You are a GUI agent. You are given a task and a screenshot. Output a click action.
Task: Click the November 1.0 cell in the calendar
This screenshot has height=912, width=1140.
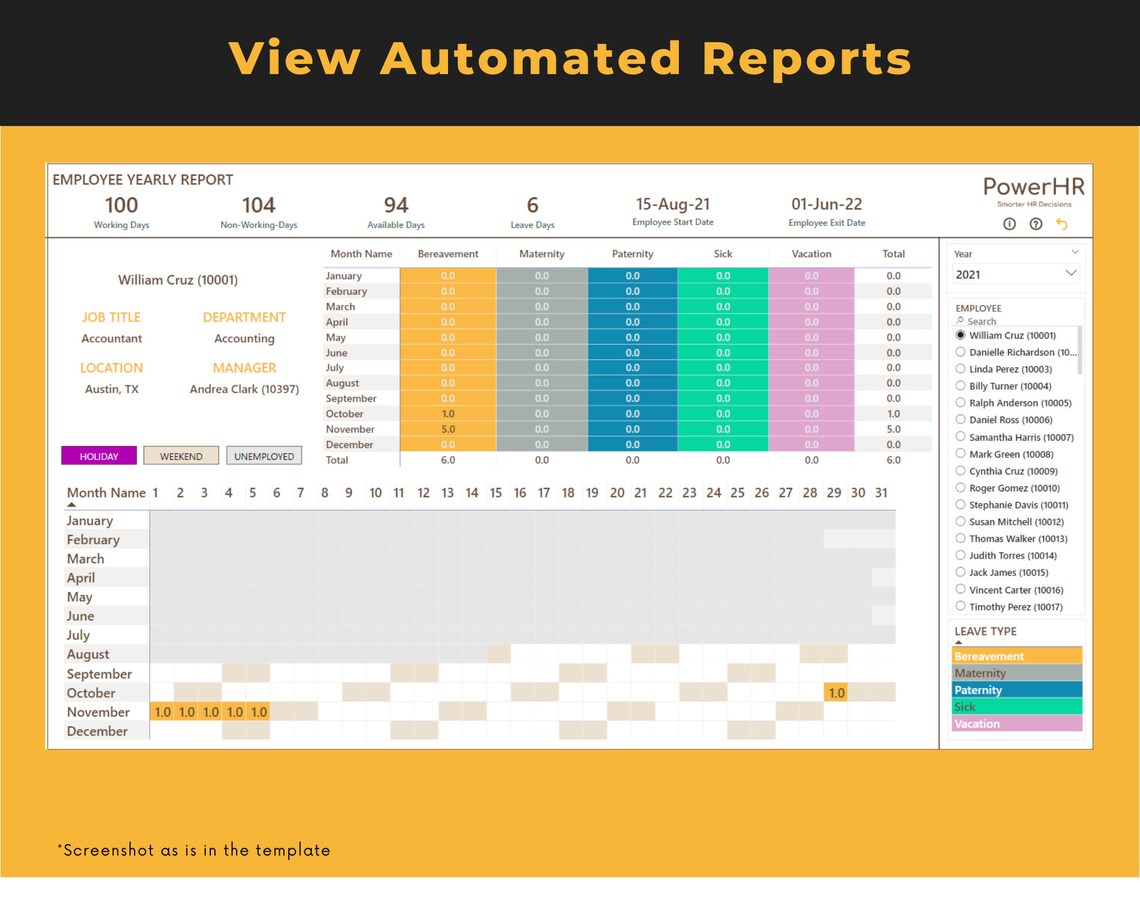[x=162, y=711]
